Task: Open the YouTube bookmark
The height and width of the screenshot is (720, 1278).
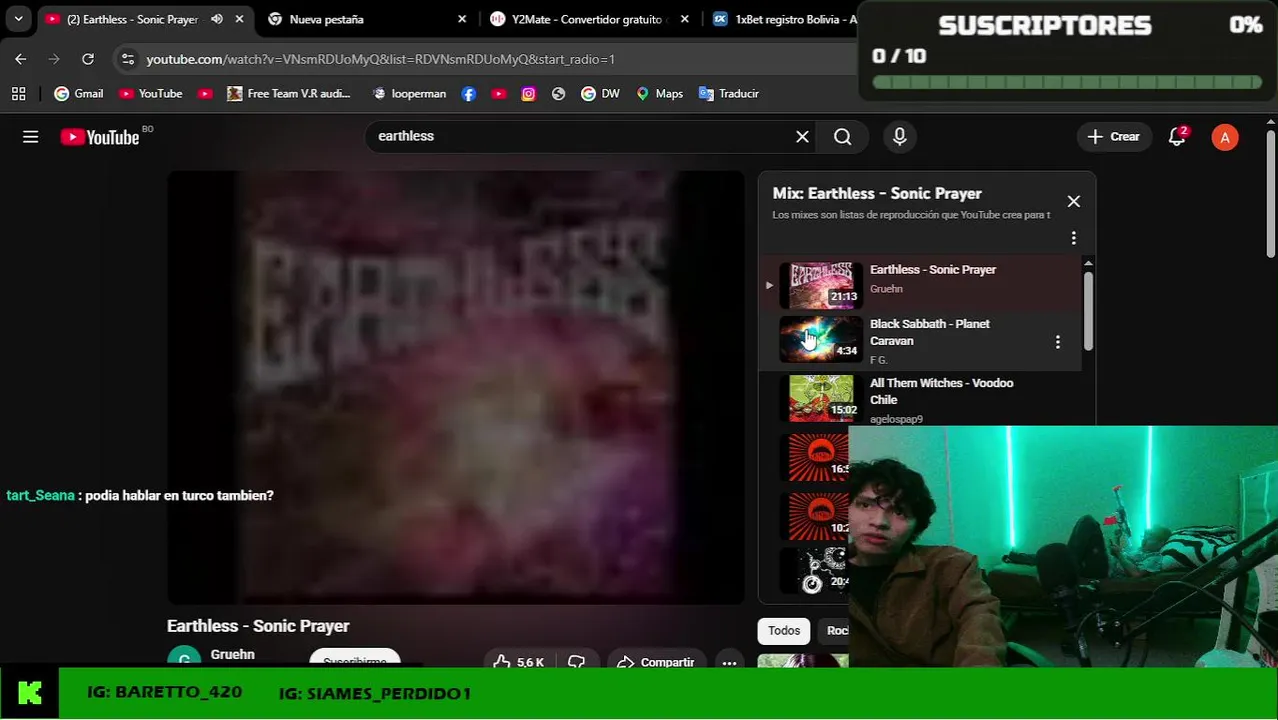Action: (150, 93)
